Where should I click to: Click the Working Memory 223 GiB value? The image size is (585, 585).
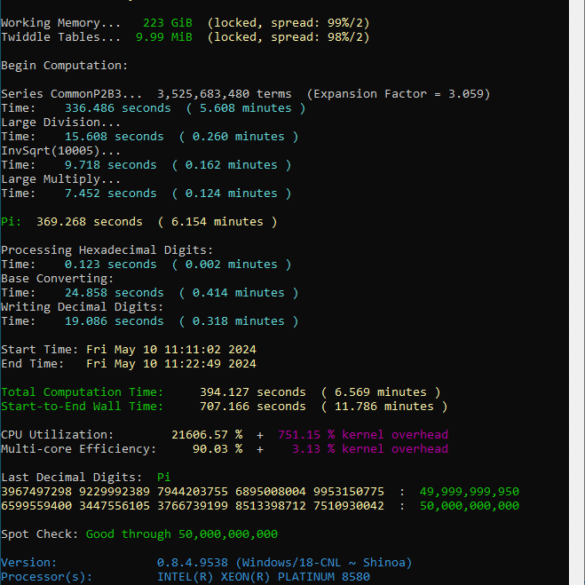168,23
